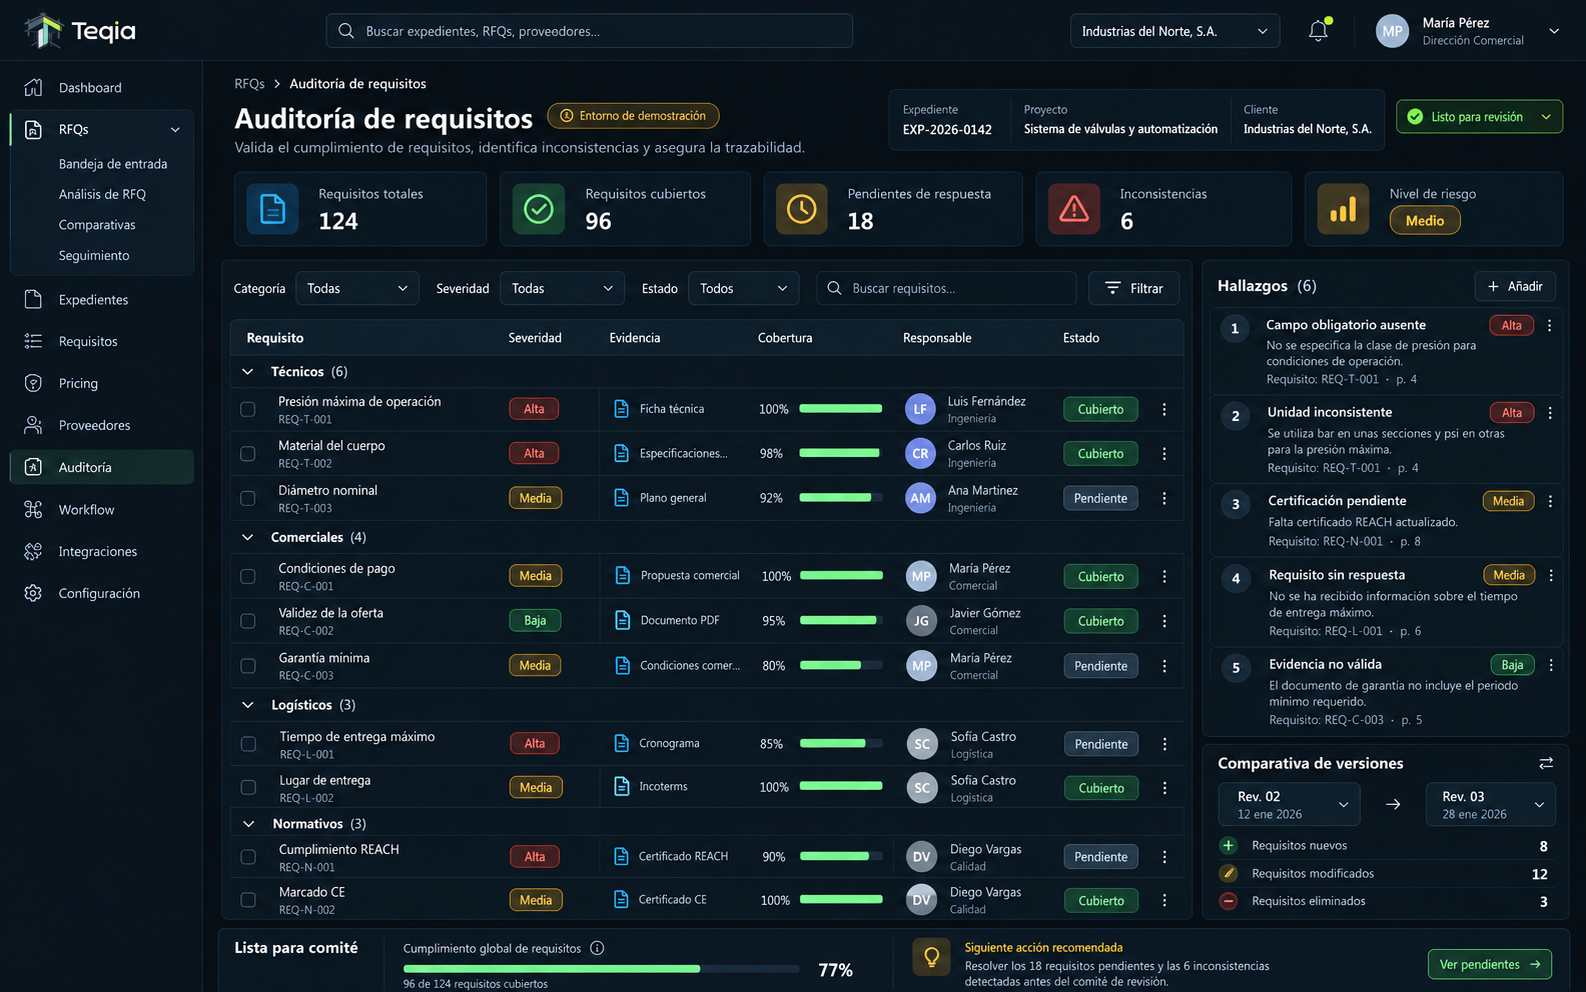Open the Categoría Todas dropdown
Viewport: 1586px width, 992px height.
pyautogui.click(x=357, y=288)
